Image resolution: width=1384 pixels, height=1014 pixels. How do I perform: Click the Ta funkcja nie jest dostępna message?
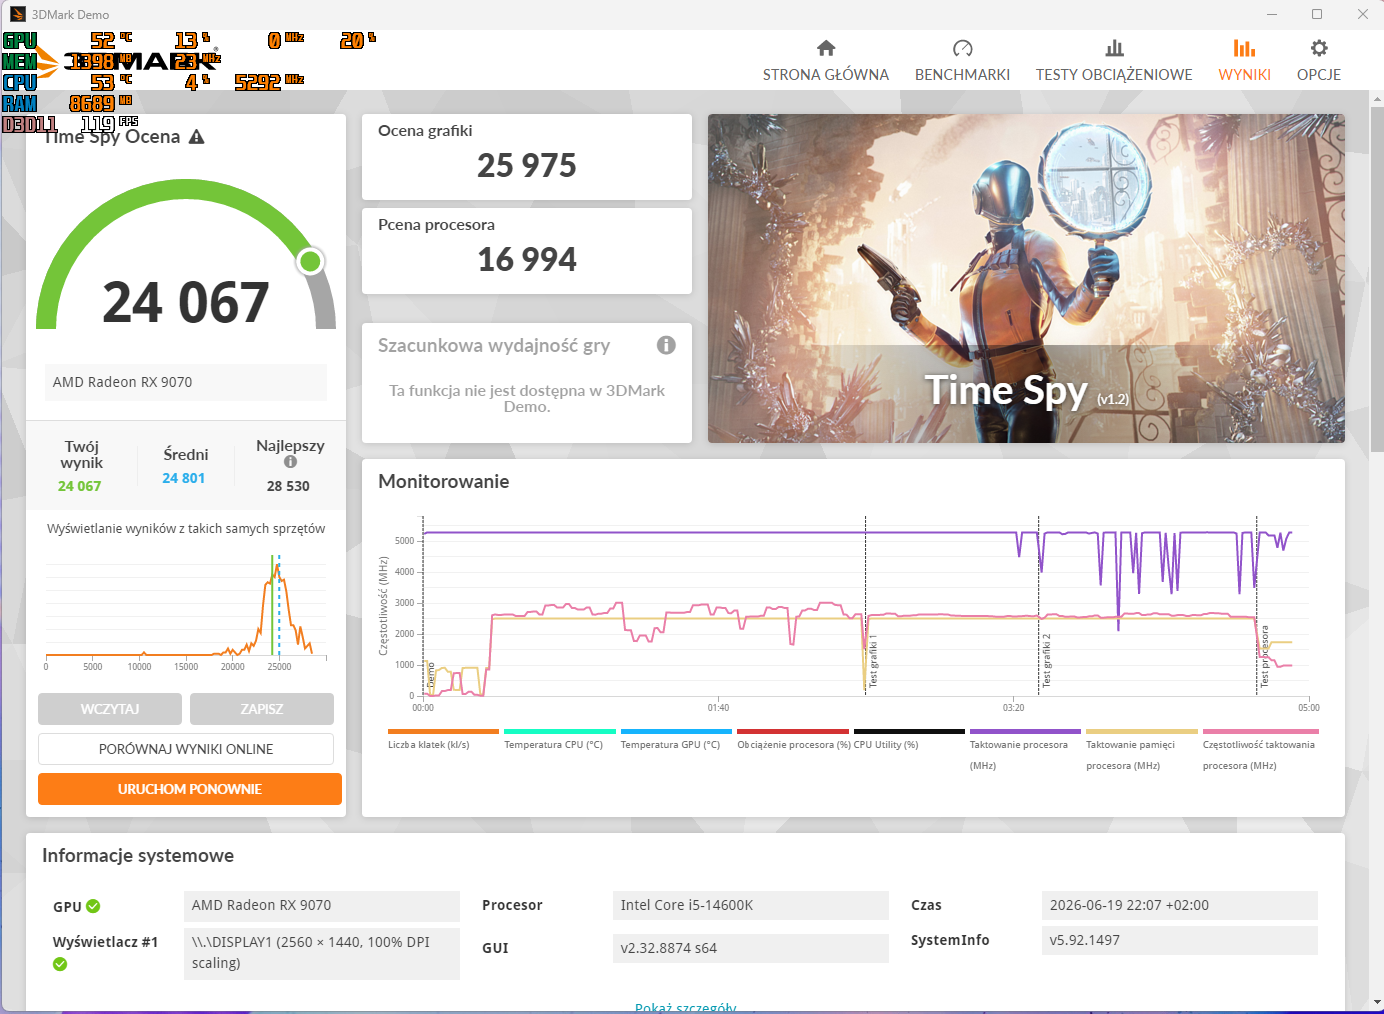(x=527, y=398)
